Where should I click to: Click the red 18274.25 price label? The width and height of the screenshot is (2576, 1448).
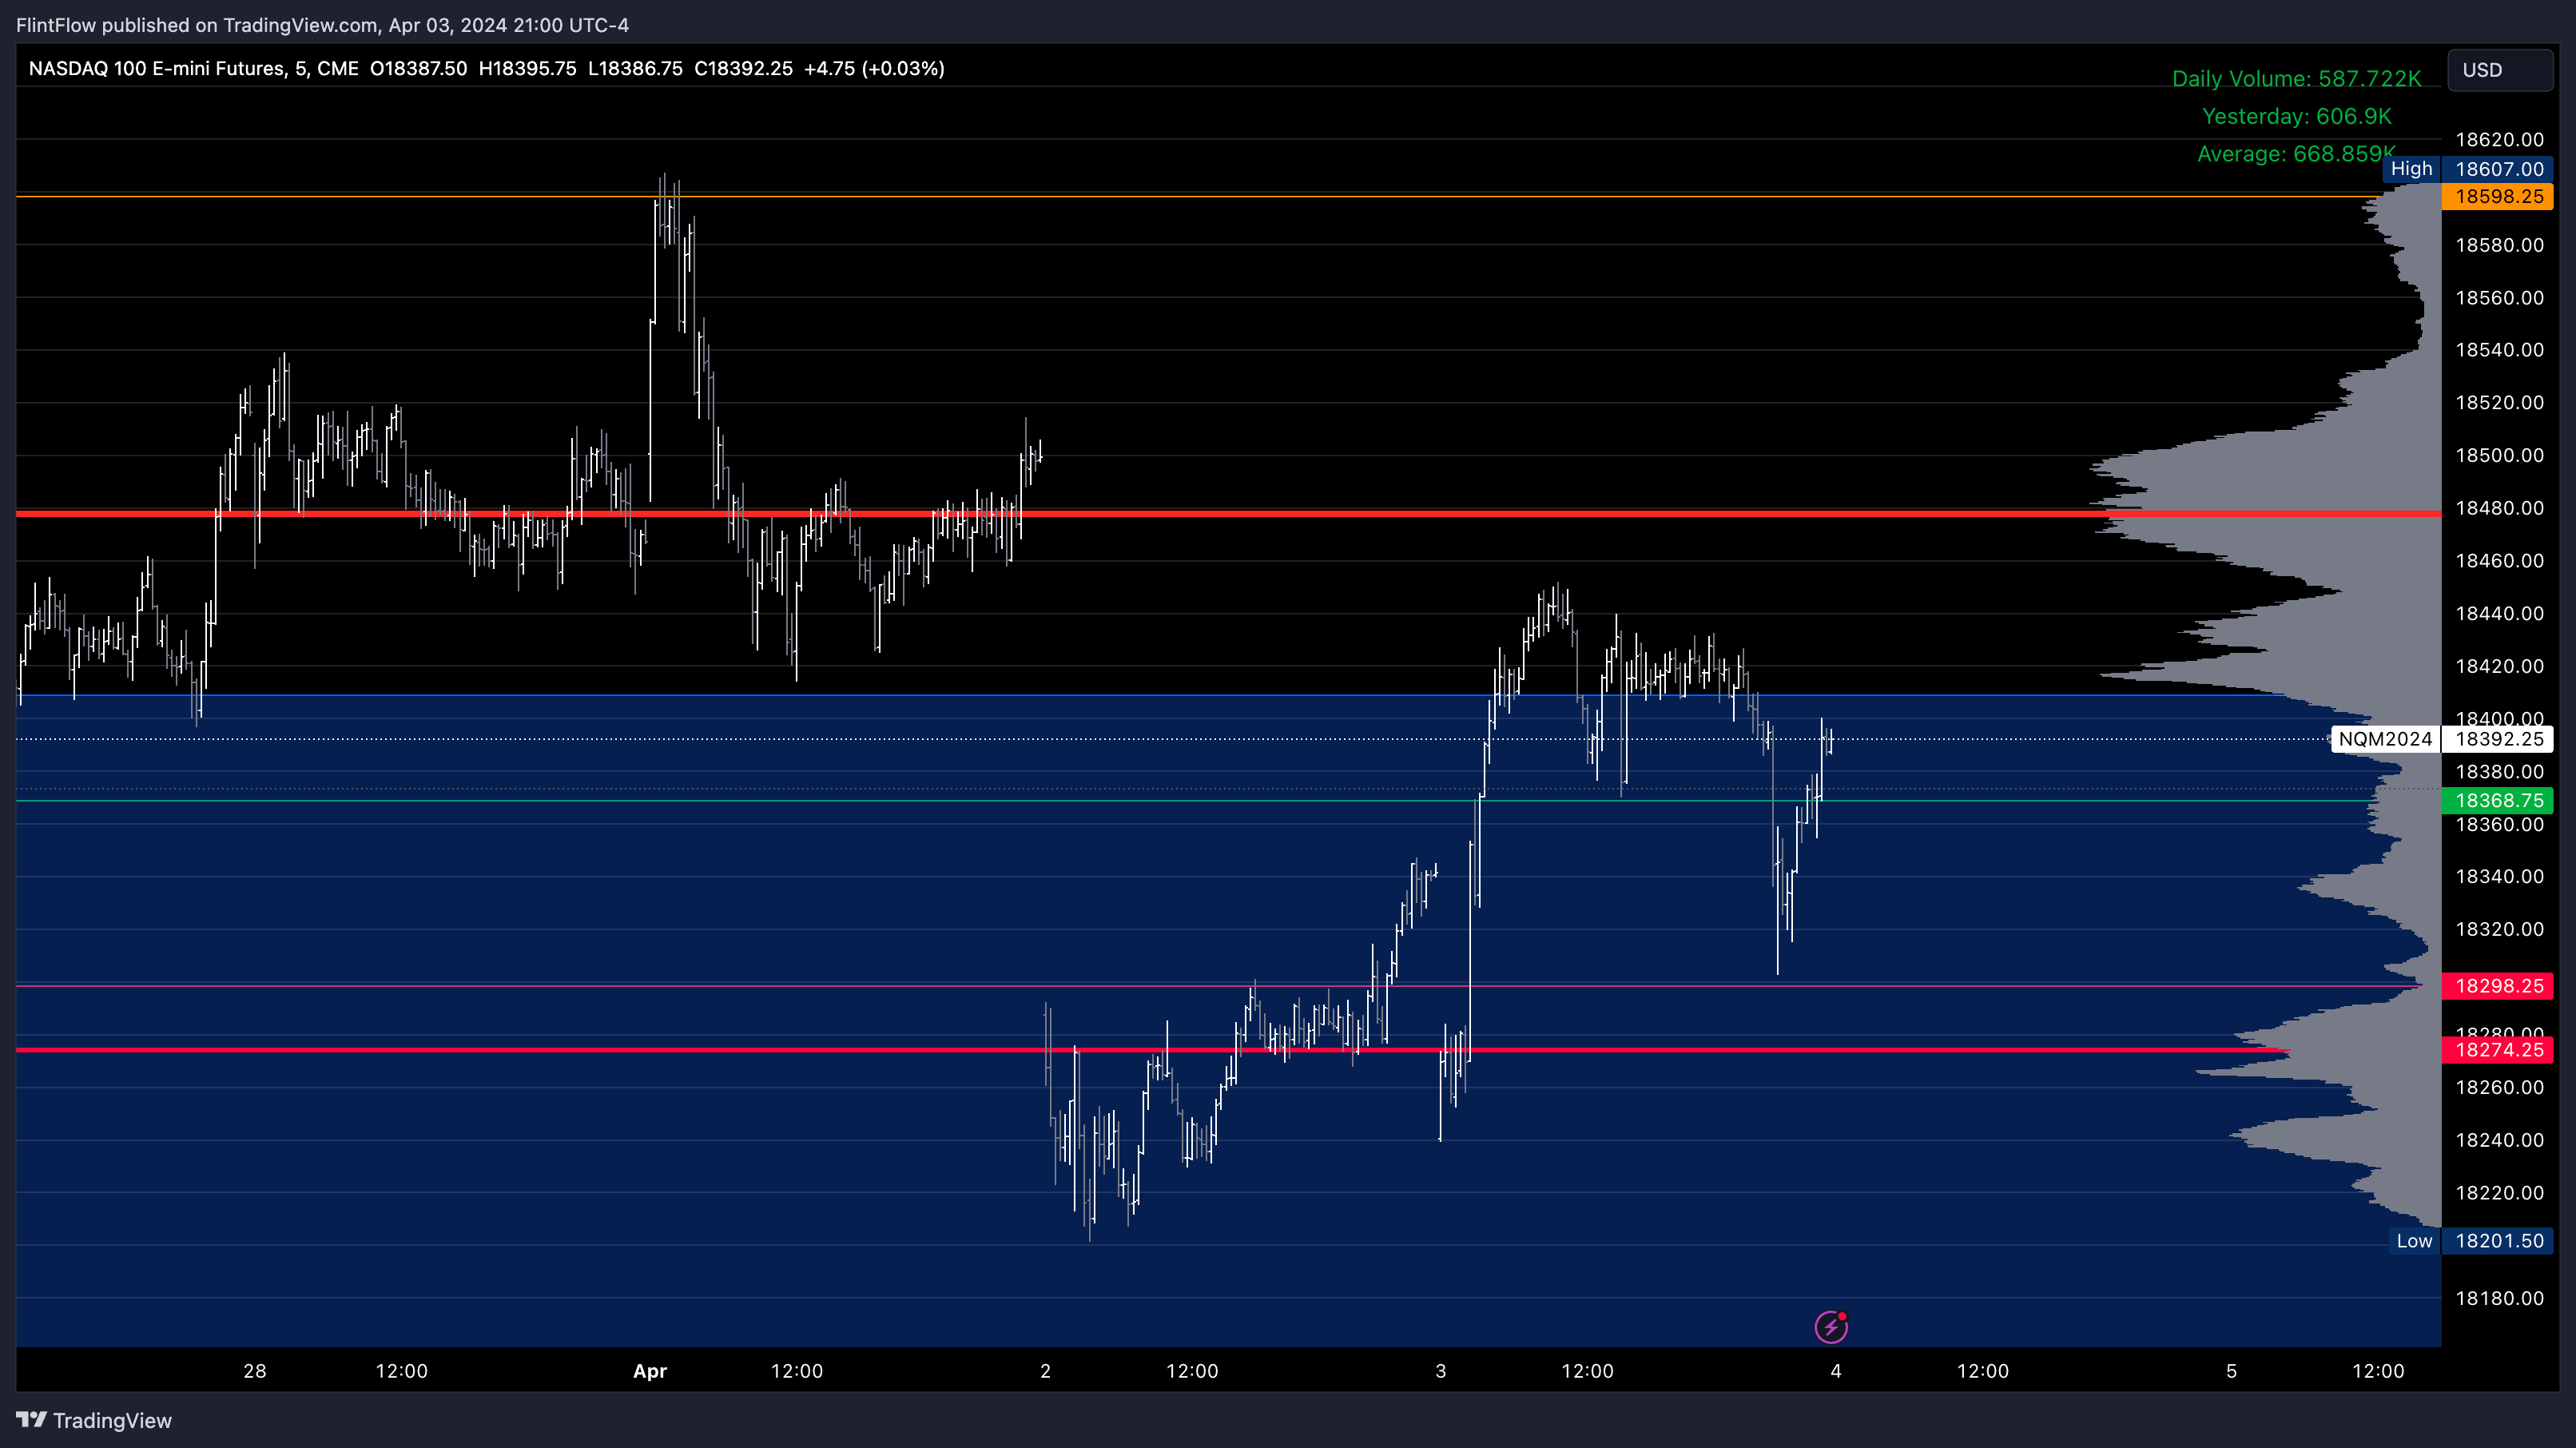pyautogui.click(x=2498, y=1050)
